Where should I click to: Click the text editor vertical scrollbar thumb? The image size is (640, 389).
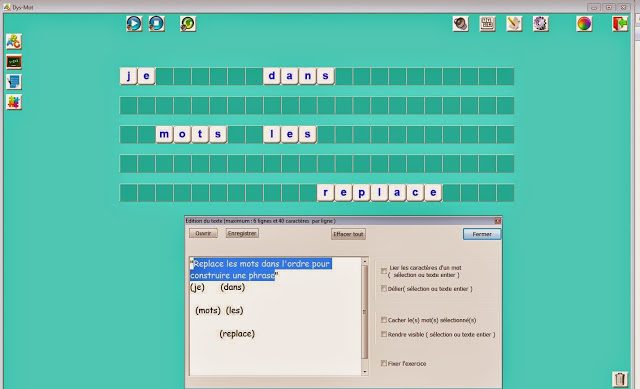(365, 312)
